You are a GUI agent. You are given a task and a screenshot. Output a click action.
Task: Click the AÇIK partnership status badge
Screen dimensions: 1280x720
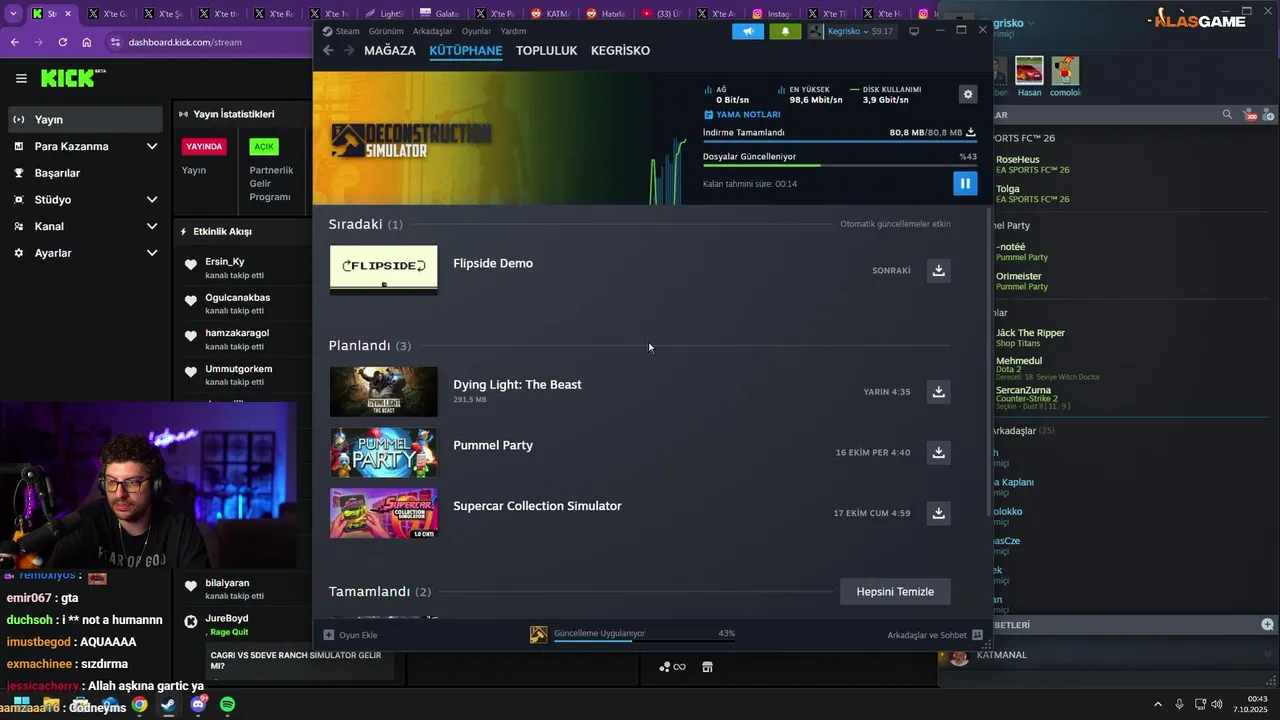(x=264, y=146)
